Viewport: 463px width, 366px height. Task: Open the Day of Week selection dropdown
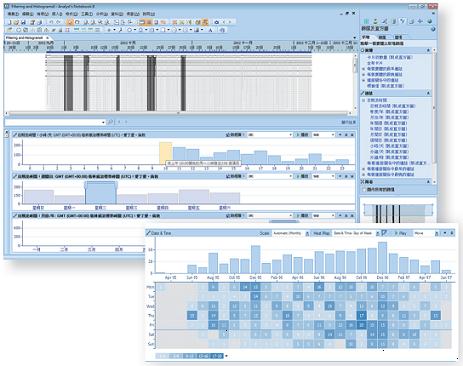pos(356,233)
